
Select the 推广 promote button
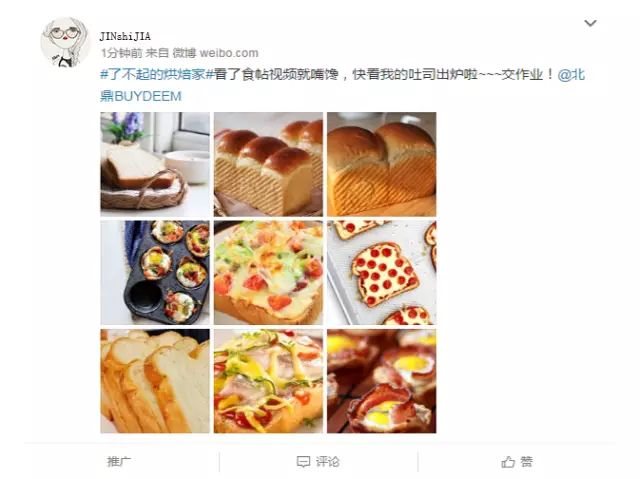pos(119,462)
